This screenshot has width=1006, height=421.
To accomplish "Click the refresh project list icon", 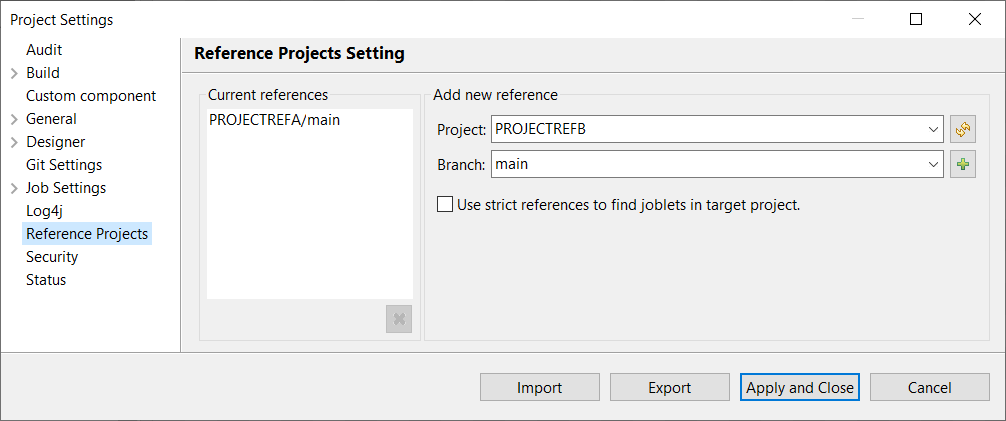I will point(962,129).
